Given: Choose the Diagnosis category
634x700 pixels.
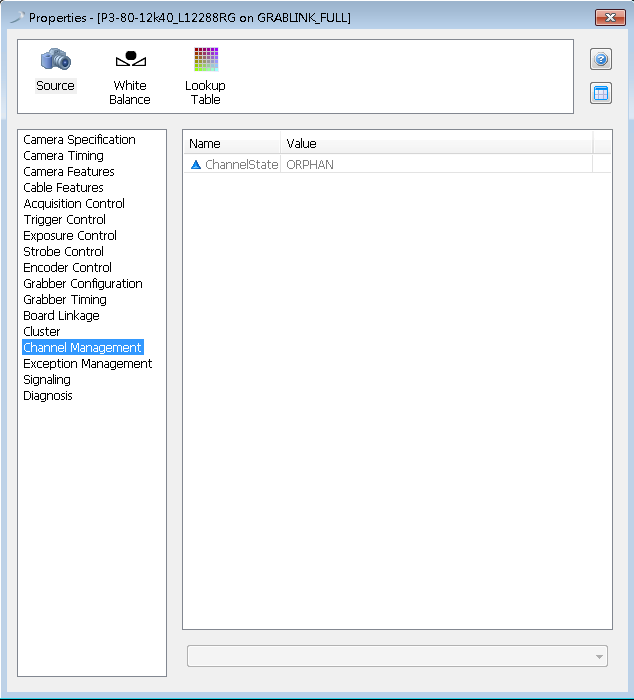Looking at the screenshot, I should click(x=48, y=396).
